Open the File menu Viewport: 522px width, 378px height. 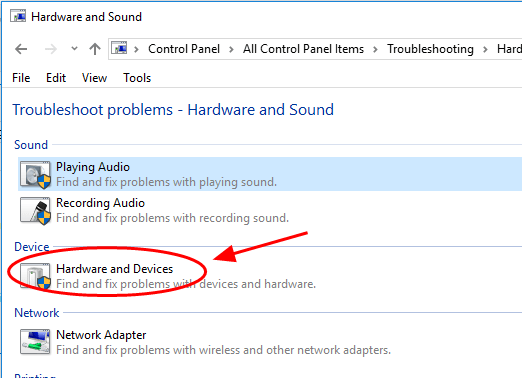(21, 78)
